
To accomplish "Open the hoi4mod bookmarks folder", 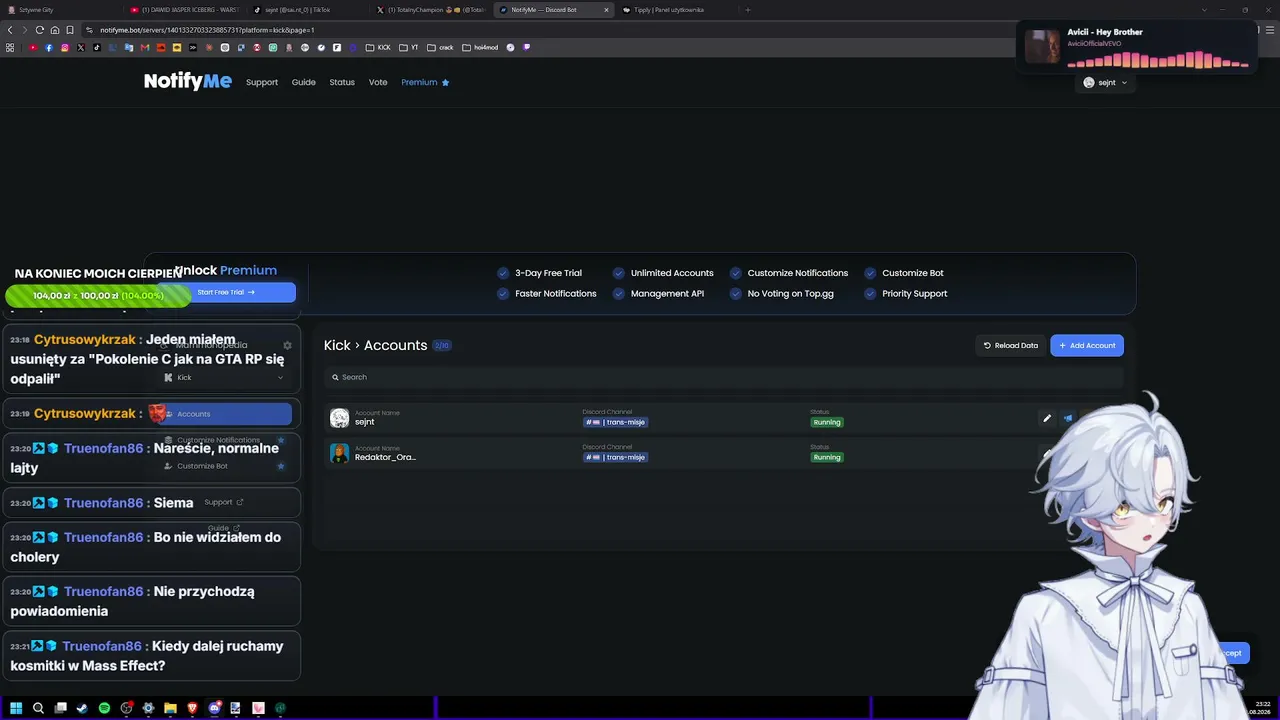I will 480,47.
